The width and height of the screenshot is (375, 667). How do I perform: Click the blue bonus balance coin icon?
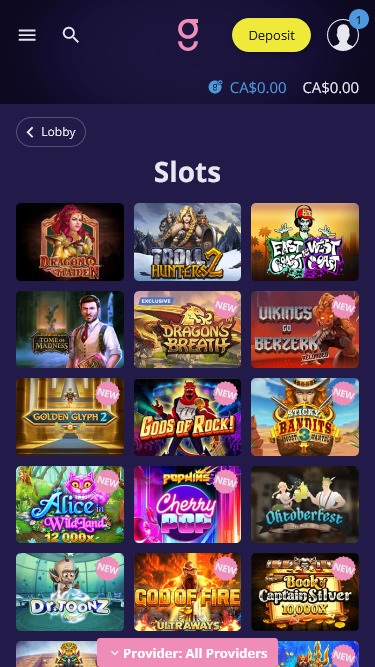pos(216,88)
